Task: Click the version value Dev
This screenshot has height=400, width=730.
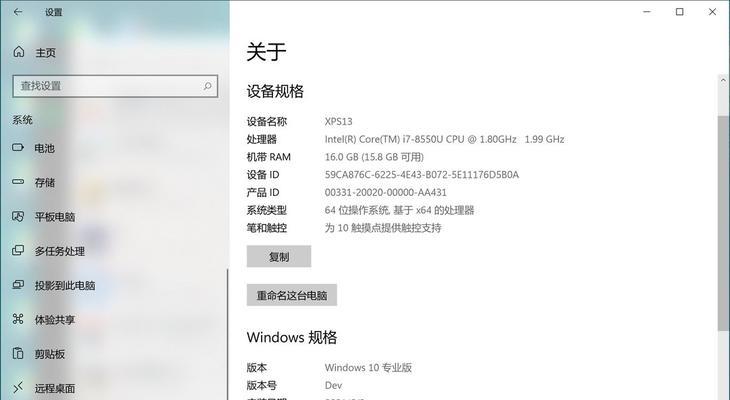Action: tap(333, 385)
